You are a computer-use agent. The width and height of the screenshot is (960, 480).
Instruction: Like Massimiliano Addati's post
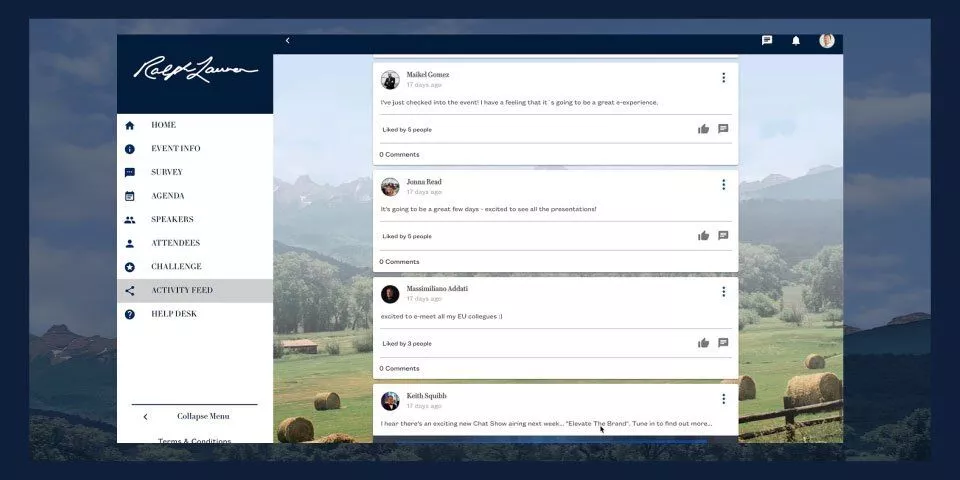click(703, 343)
